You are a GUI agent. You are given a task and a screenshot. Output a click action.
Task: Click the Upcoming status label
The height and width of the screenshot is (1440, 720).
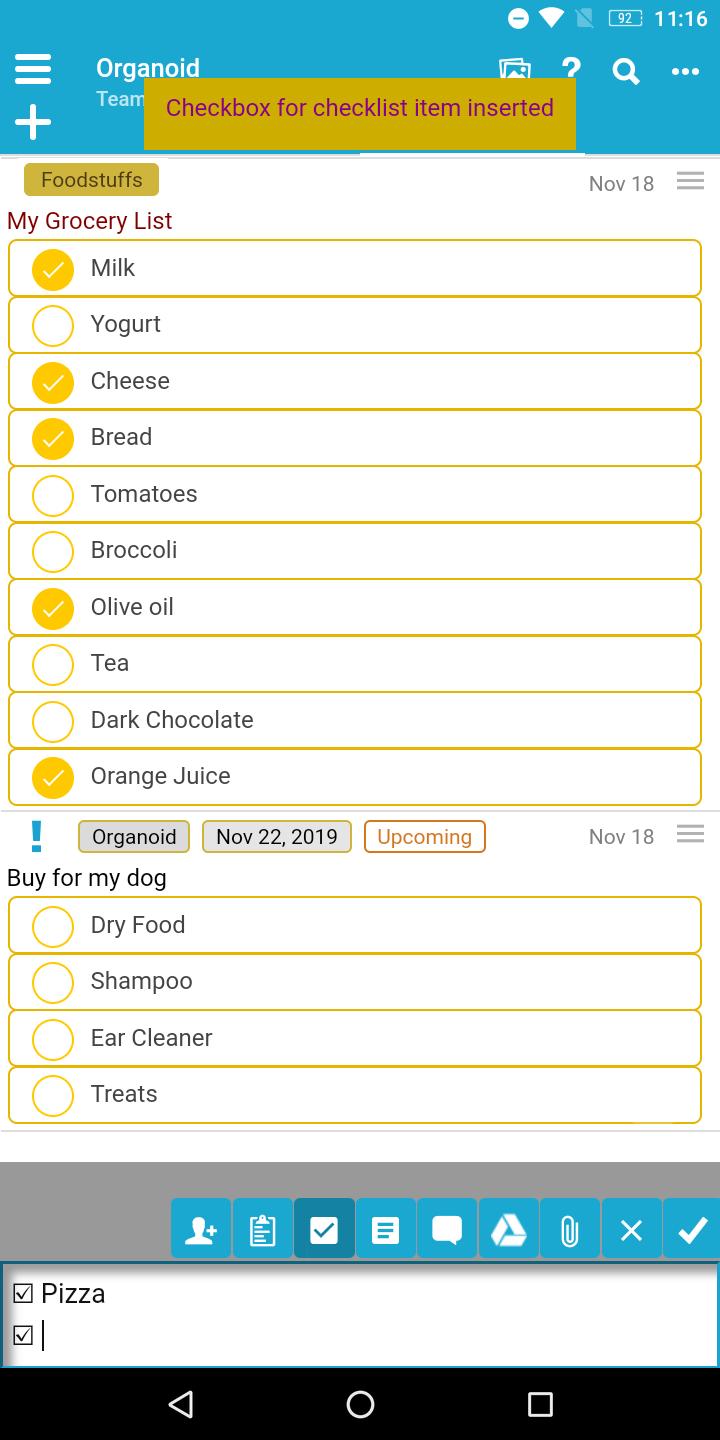click(x=424, y=837)
